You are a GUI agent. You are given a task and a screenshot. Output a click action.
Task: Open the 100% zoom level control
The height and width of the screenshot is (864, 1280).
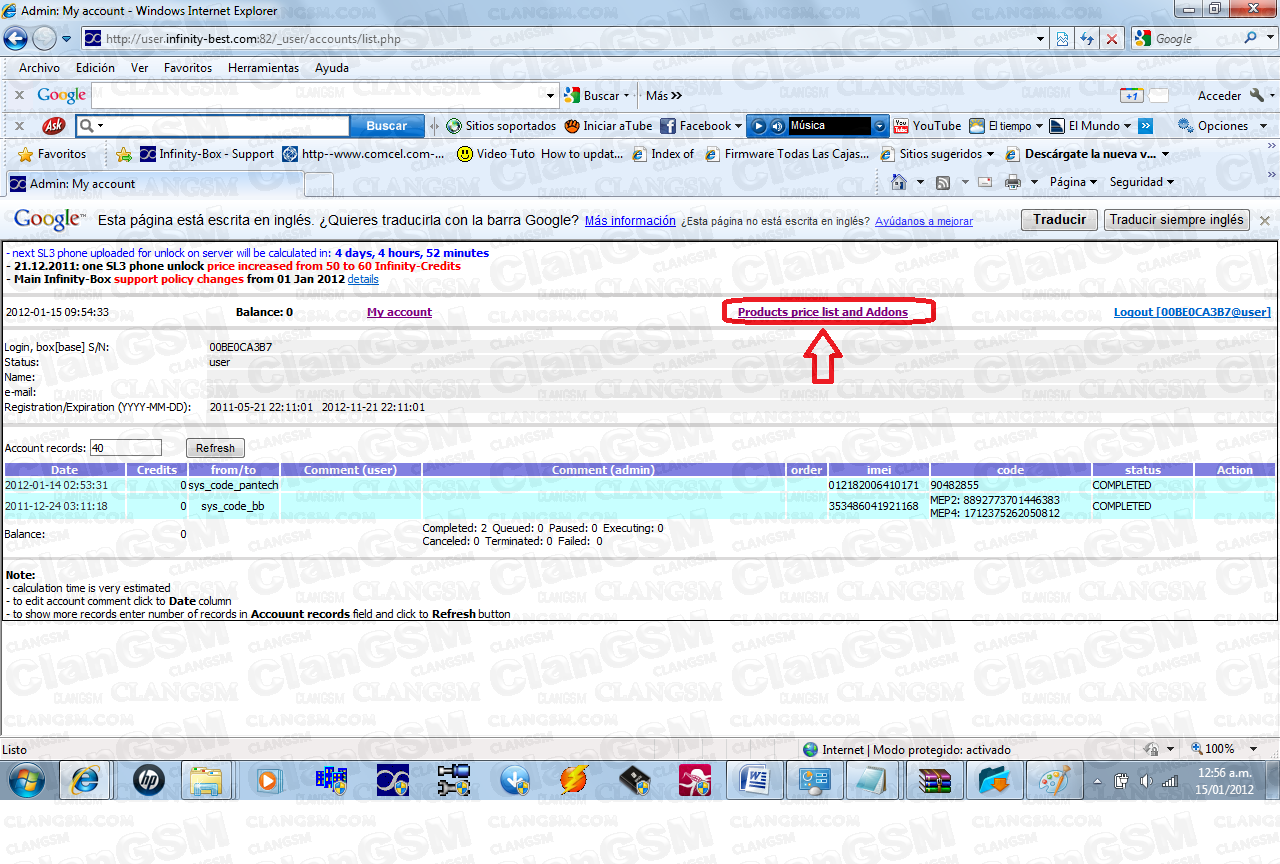click(x=1222, y=748)
